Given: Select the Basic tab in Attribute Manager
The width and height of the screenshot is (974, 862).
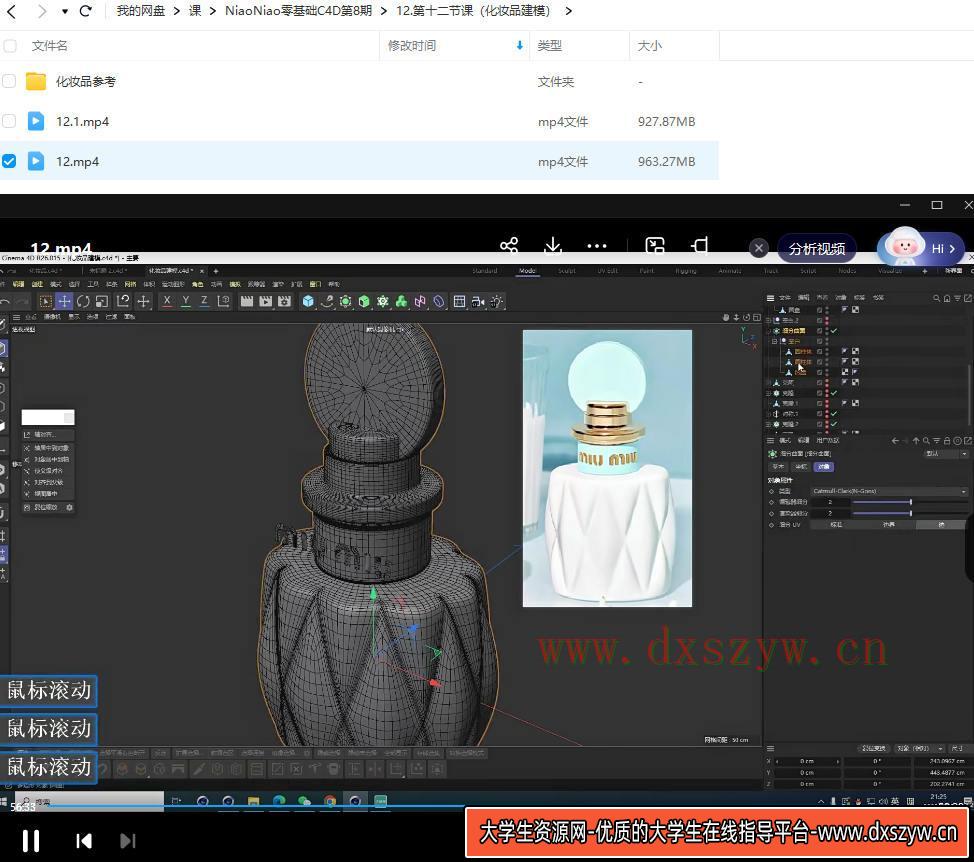Looking at the screenshot, I should coord(778,466).
